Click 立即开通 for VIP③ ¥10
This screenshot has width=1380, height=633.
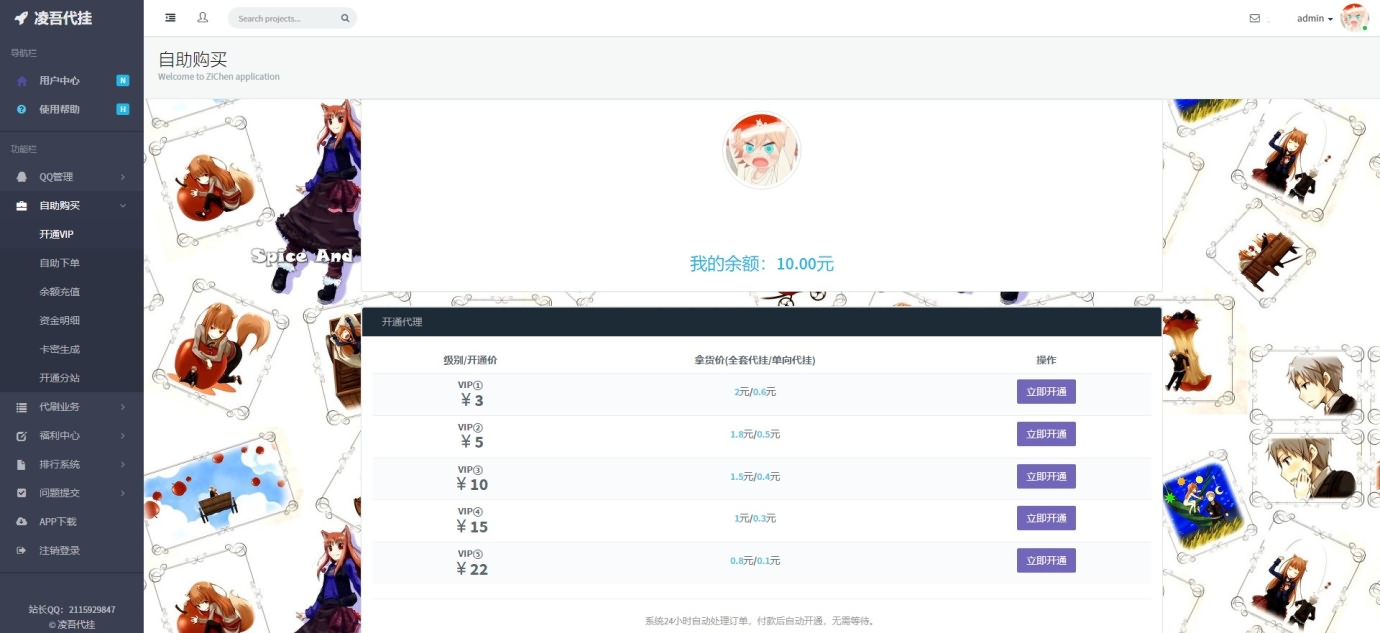[x=1046, y=476]
